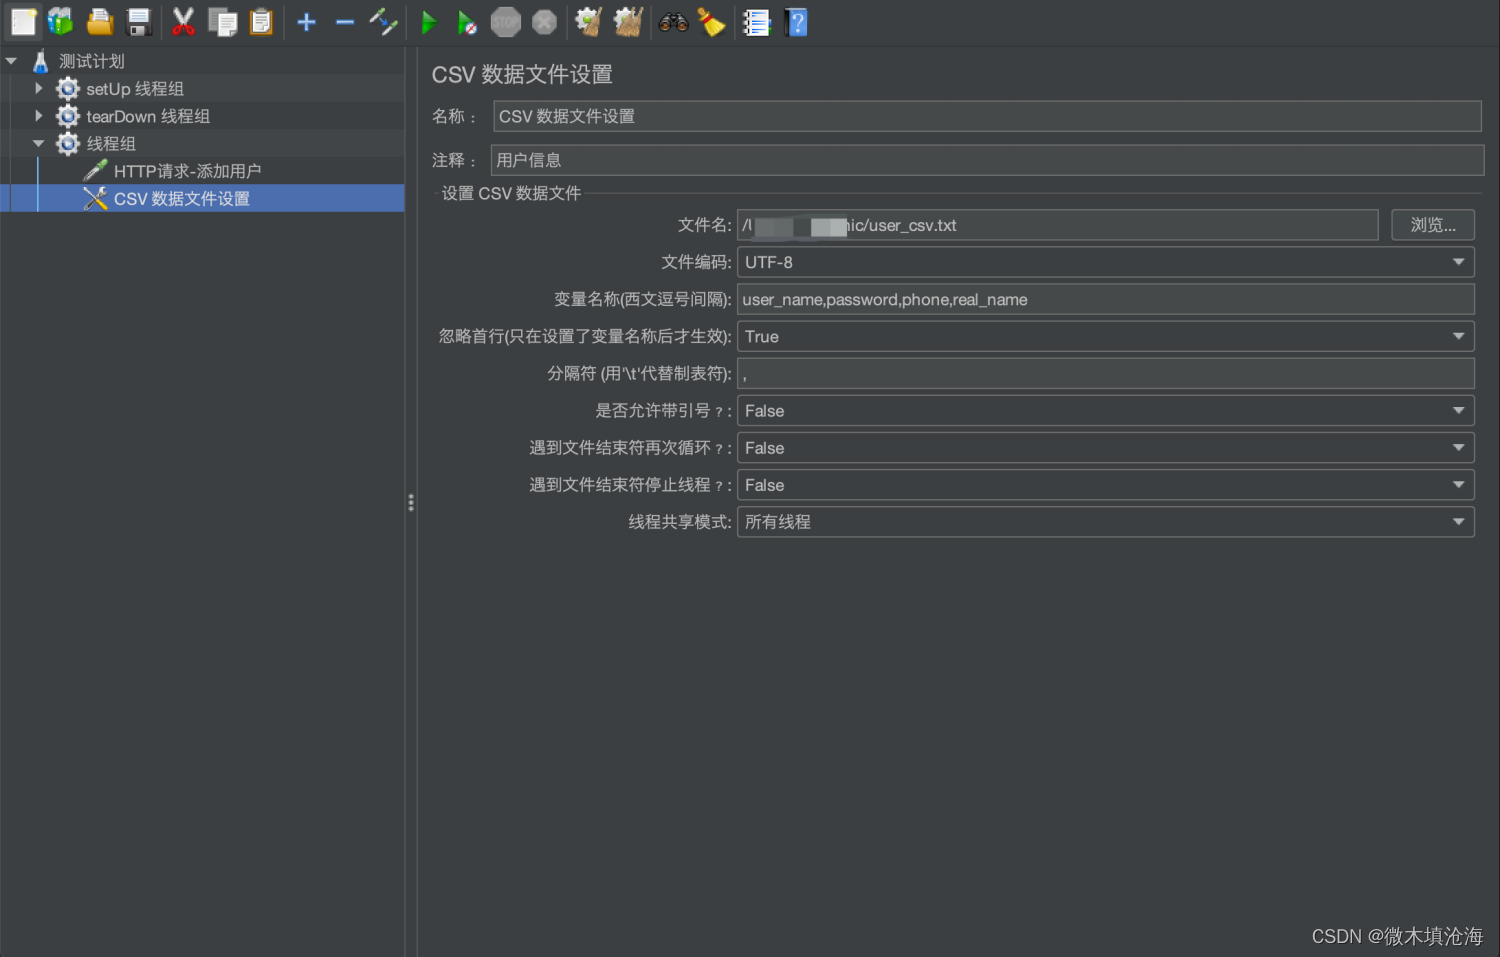Click the 名称 input field
This screenshot has width=1500, height=957.
click(987, 116)
